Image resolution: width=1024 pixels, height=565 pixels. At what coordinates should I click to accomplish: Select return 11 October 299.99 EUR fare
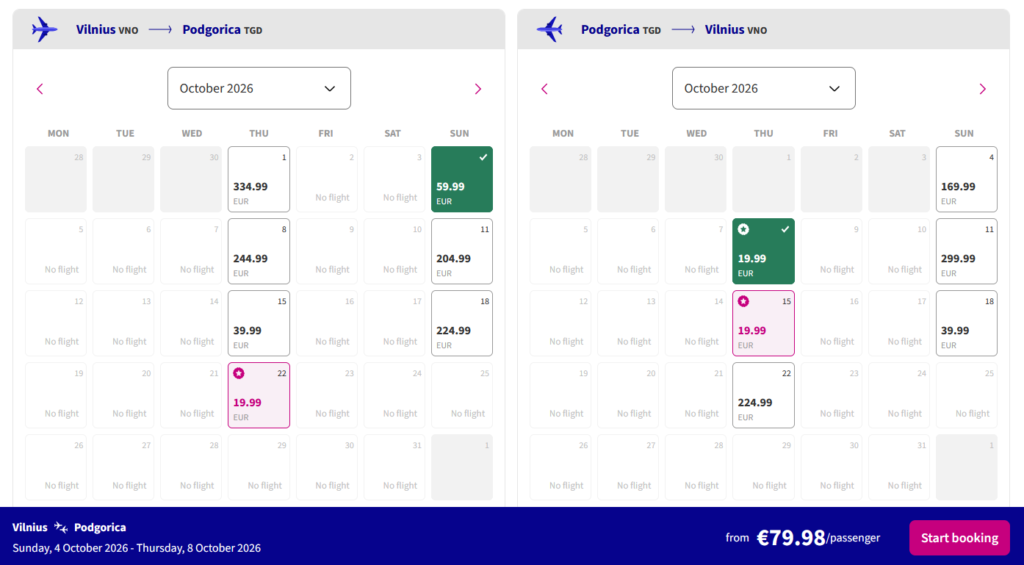pos(966,251)
